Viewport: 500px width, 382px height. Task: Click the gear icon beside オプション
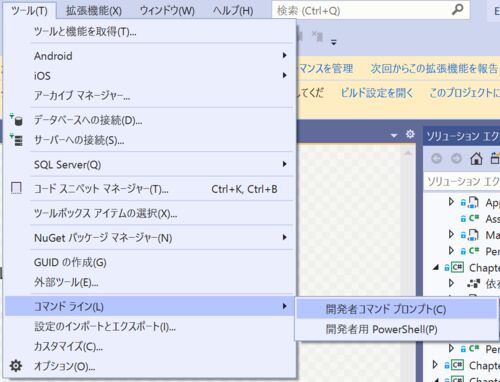click(16, 366)
